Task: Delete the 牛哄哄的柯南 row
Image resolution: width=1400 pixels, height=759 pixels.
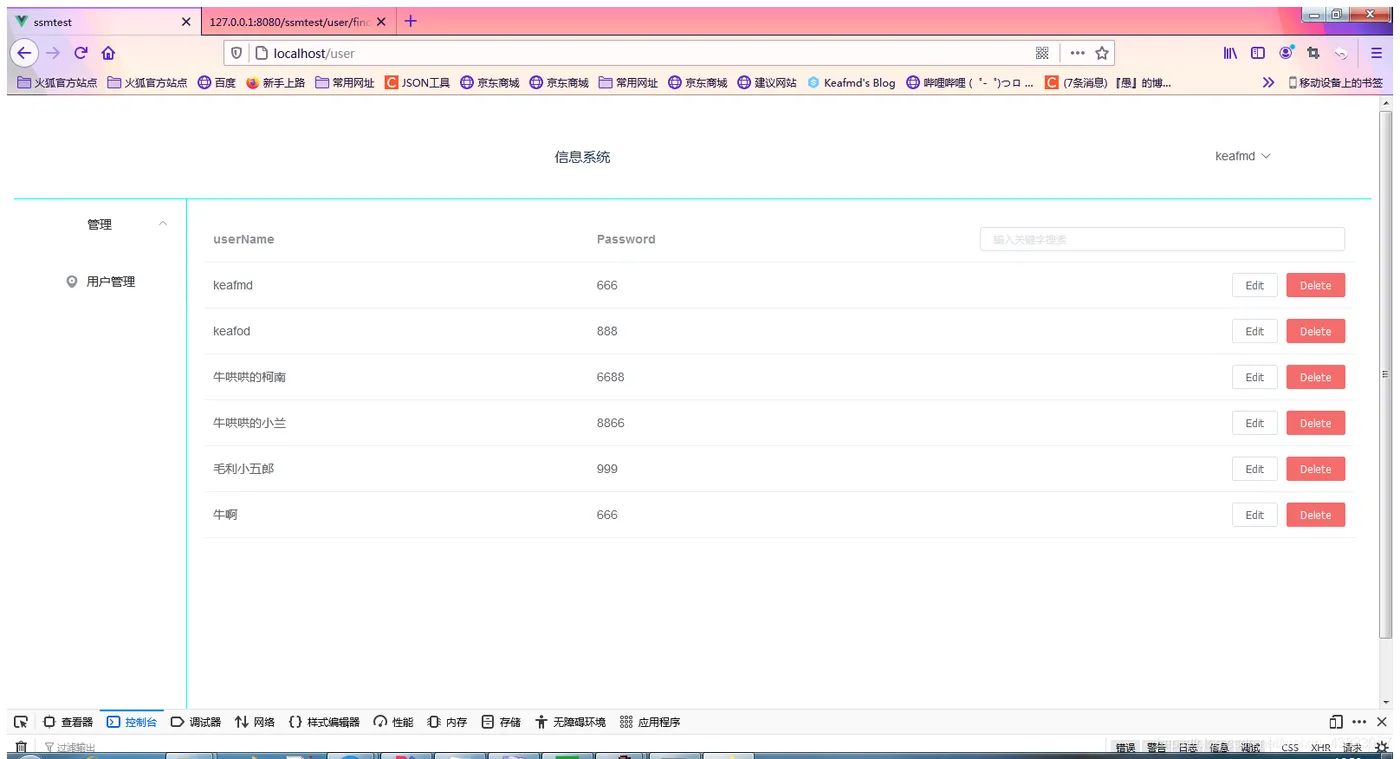Action: tap(1315, 378)
